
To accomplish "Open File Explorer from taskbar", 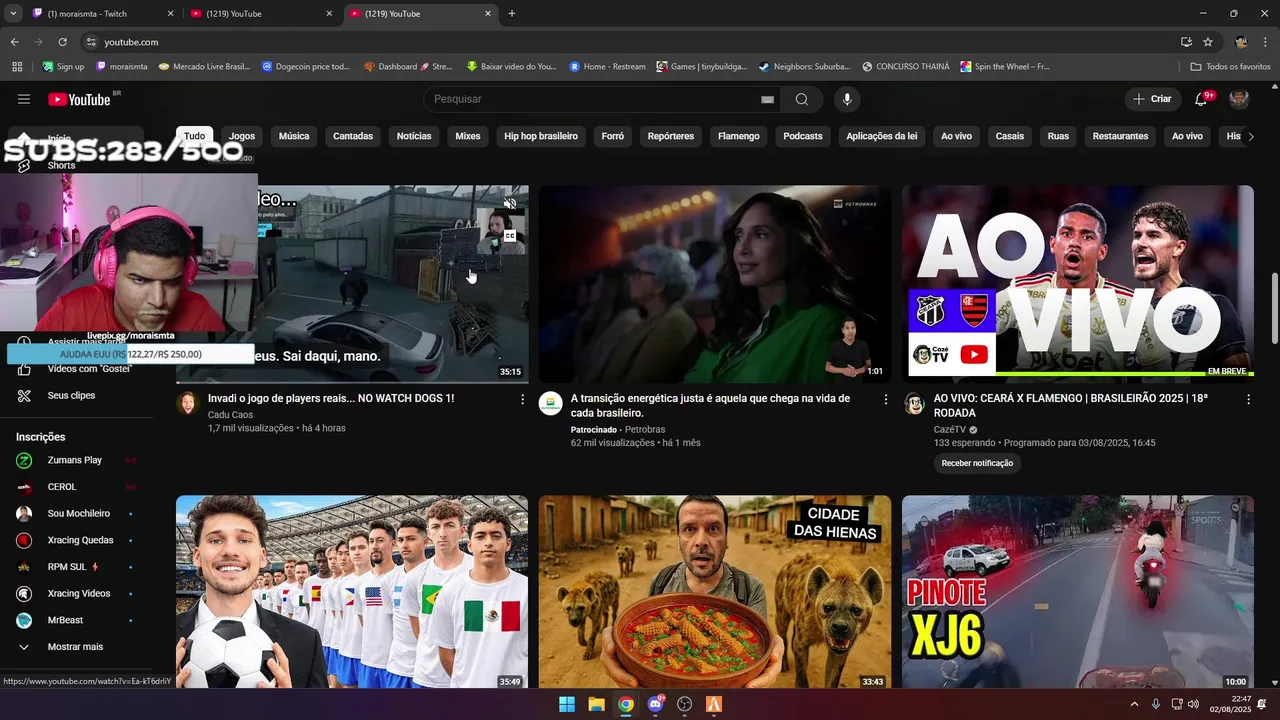I will click(x=596, y=704).
